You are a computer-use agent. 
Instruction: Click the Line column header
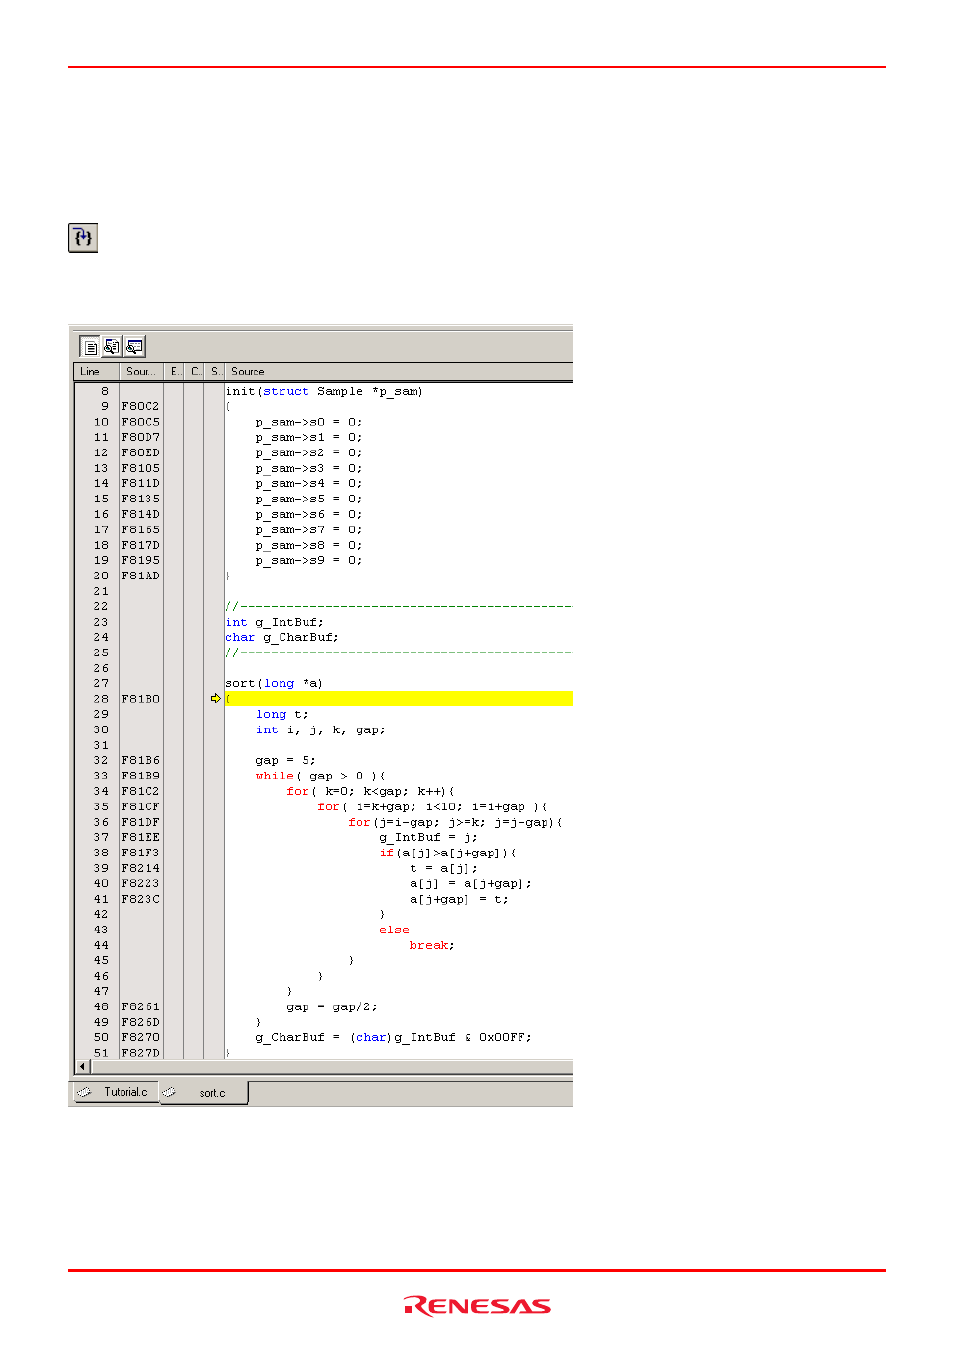(96, 371)
